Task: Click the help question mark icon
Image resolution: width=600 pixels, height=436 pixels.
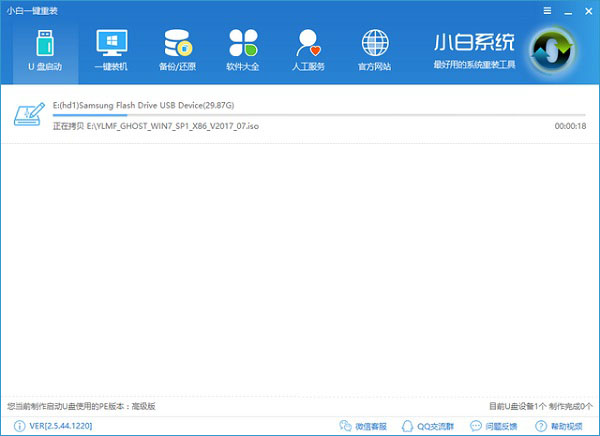Action: (x=541, y=426)
